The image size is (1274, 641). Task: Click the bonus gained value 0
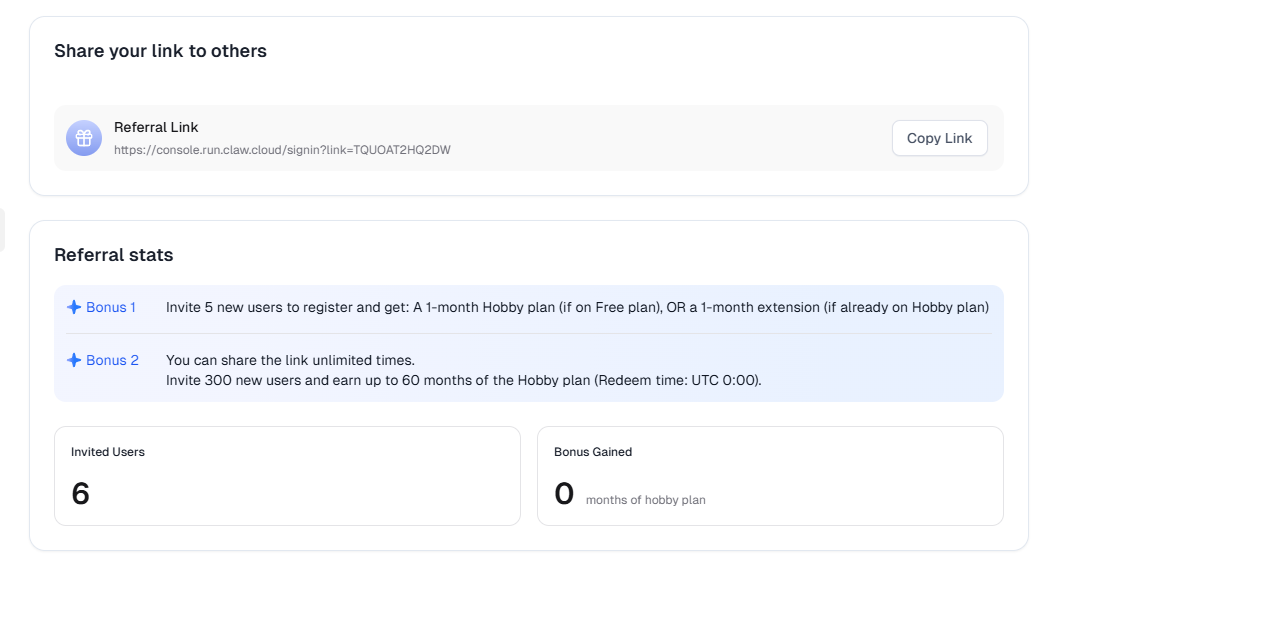[x=564, y=493]
